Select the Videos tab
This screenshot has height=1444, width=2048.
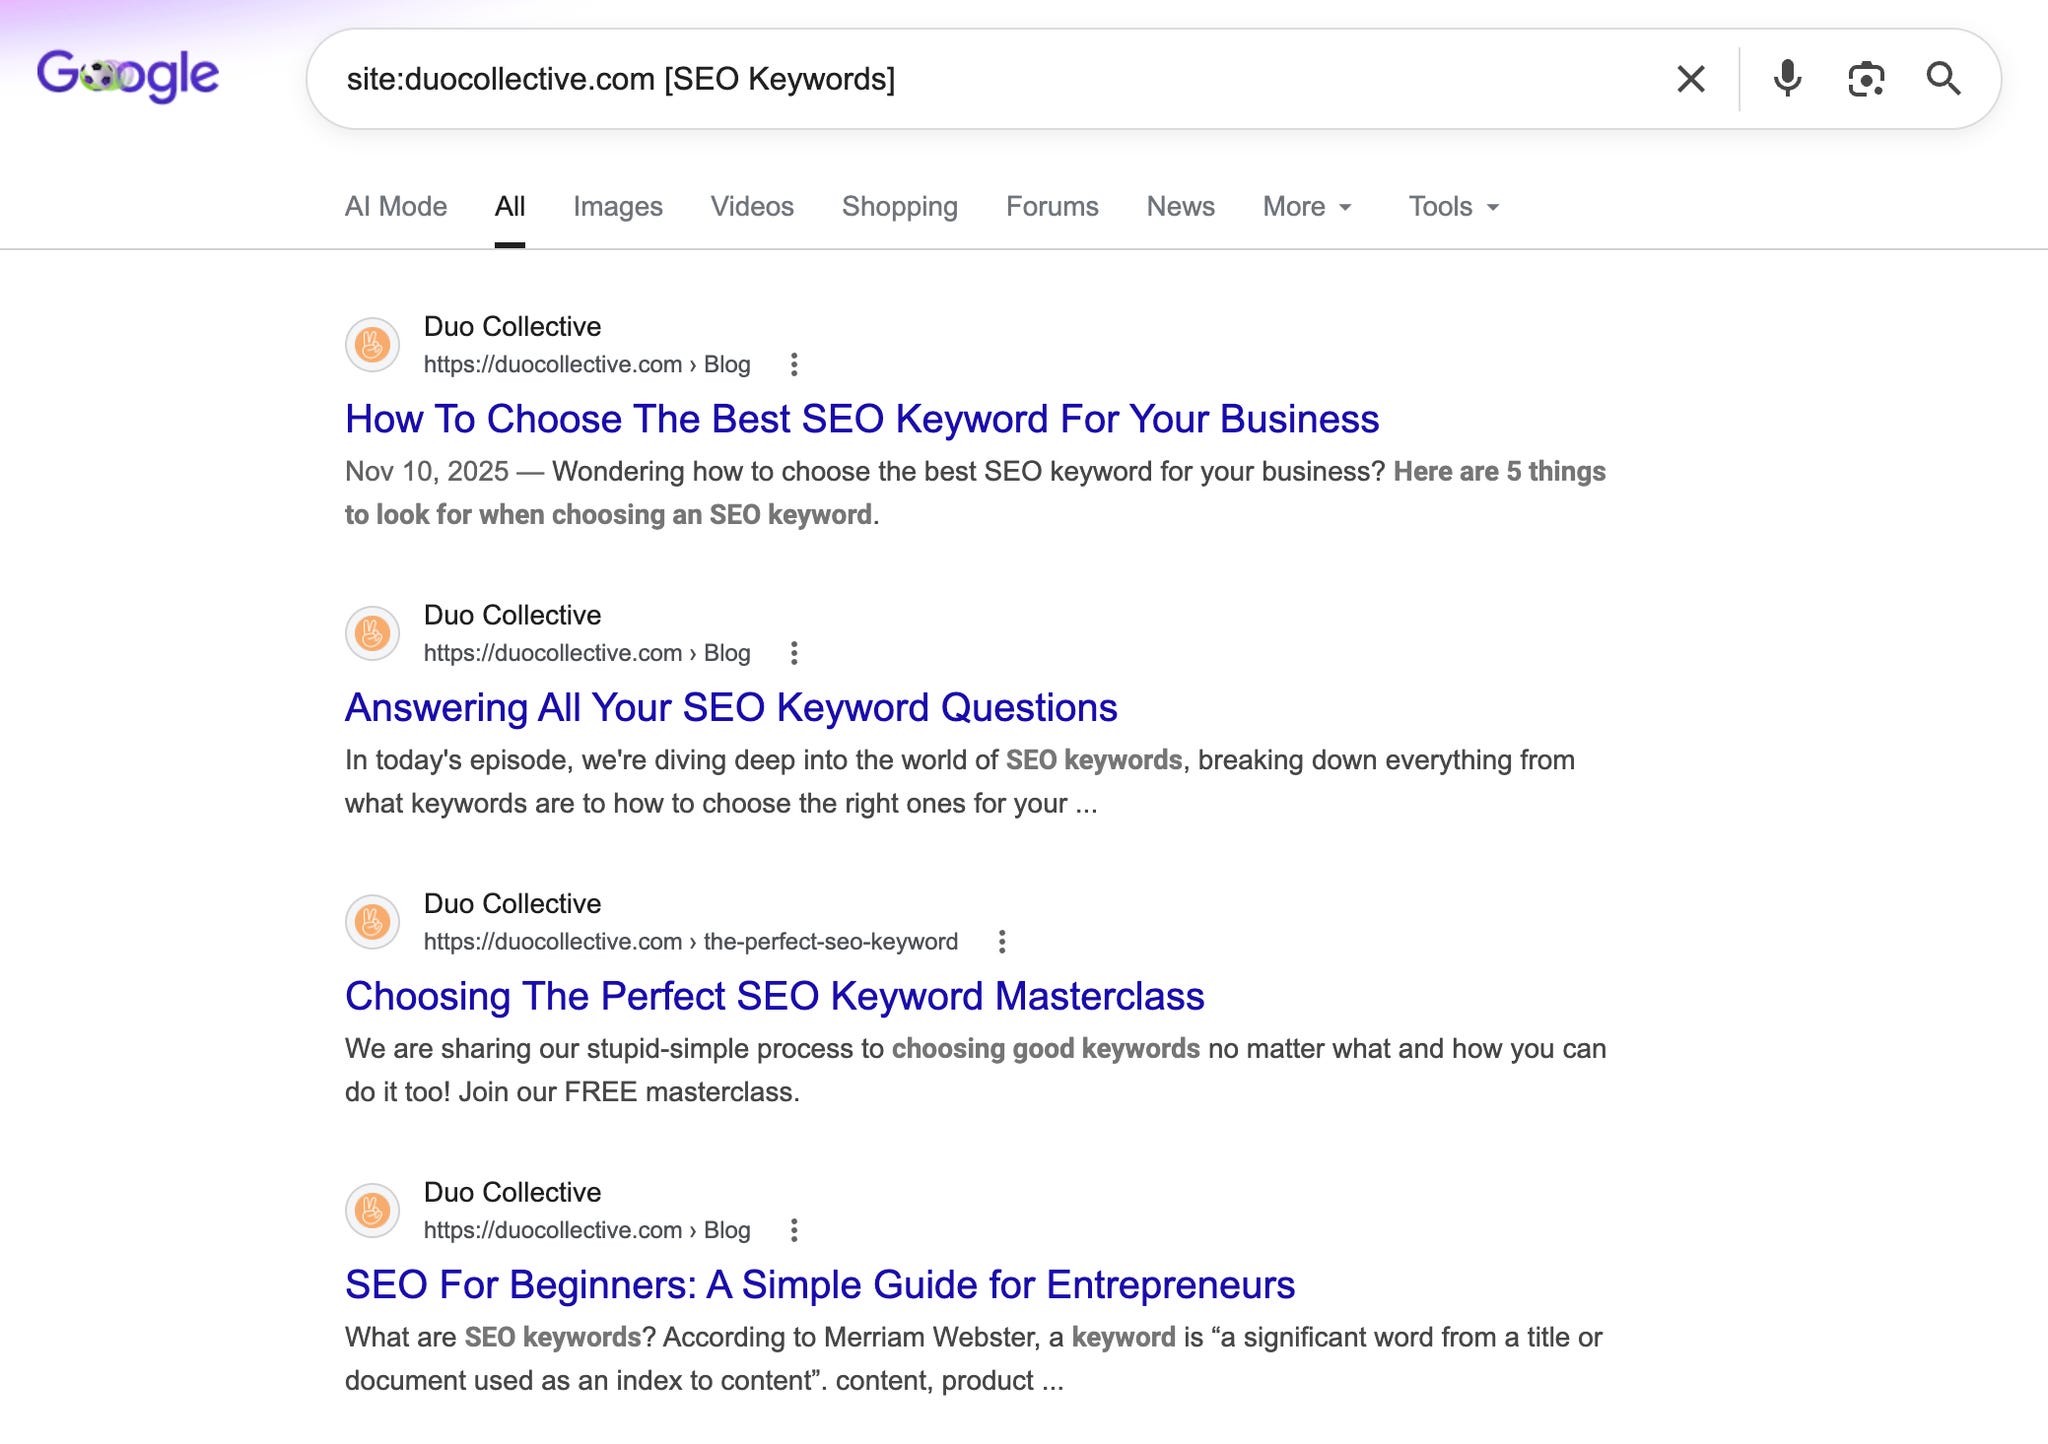click(x=752, y=207)
